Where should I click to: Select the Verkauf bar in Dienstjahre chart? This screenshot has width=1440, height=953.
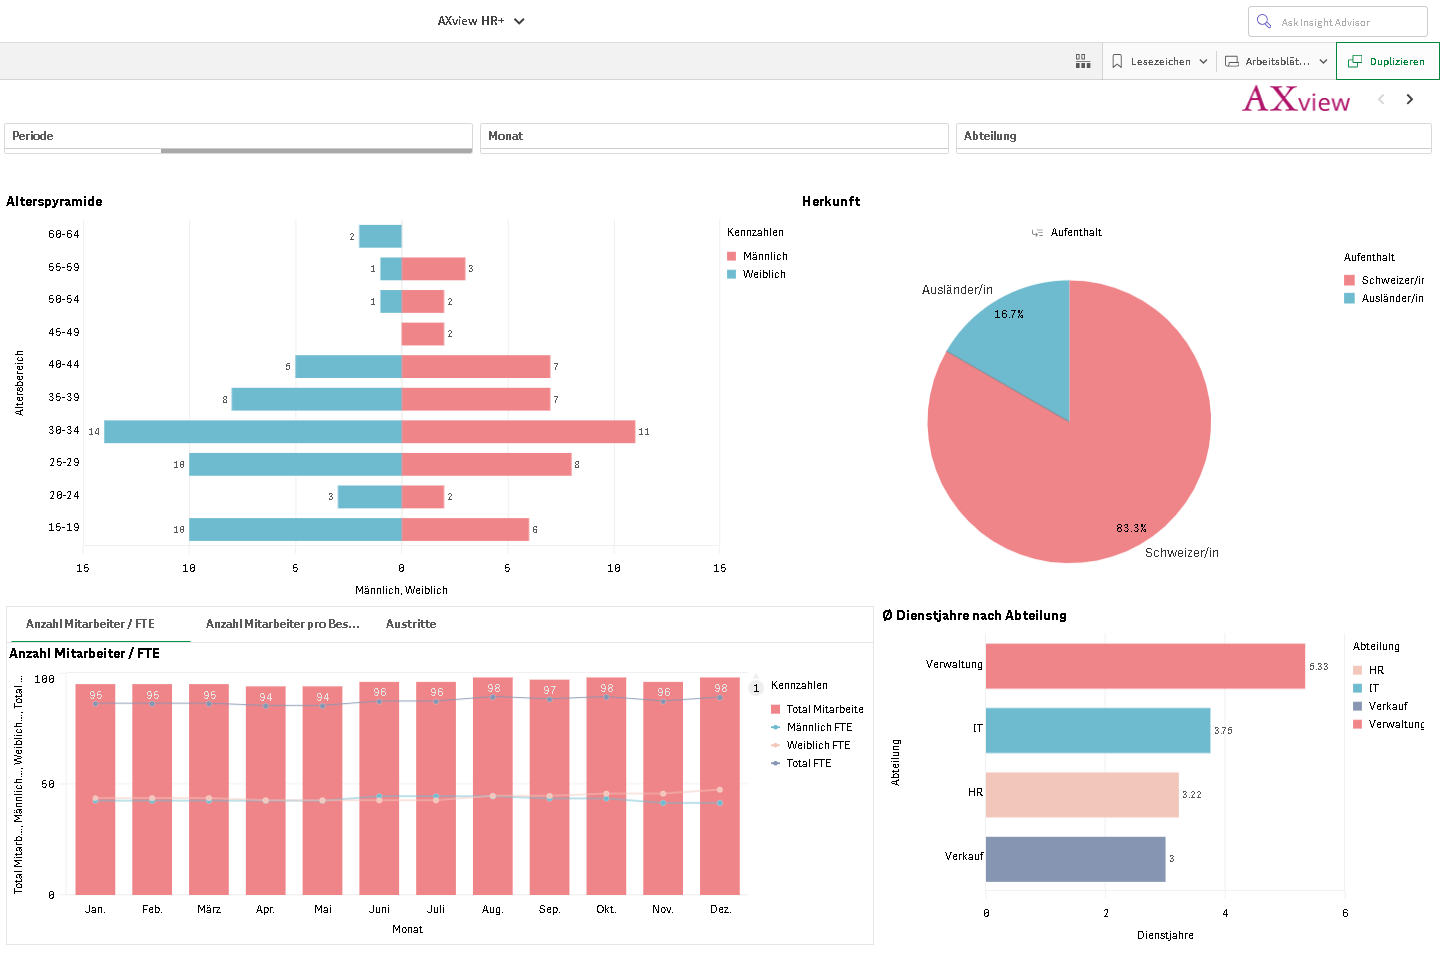pyautogui.click(x=1075, y=859)
